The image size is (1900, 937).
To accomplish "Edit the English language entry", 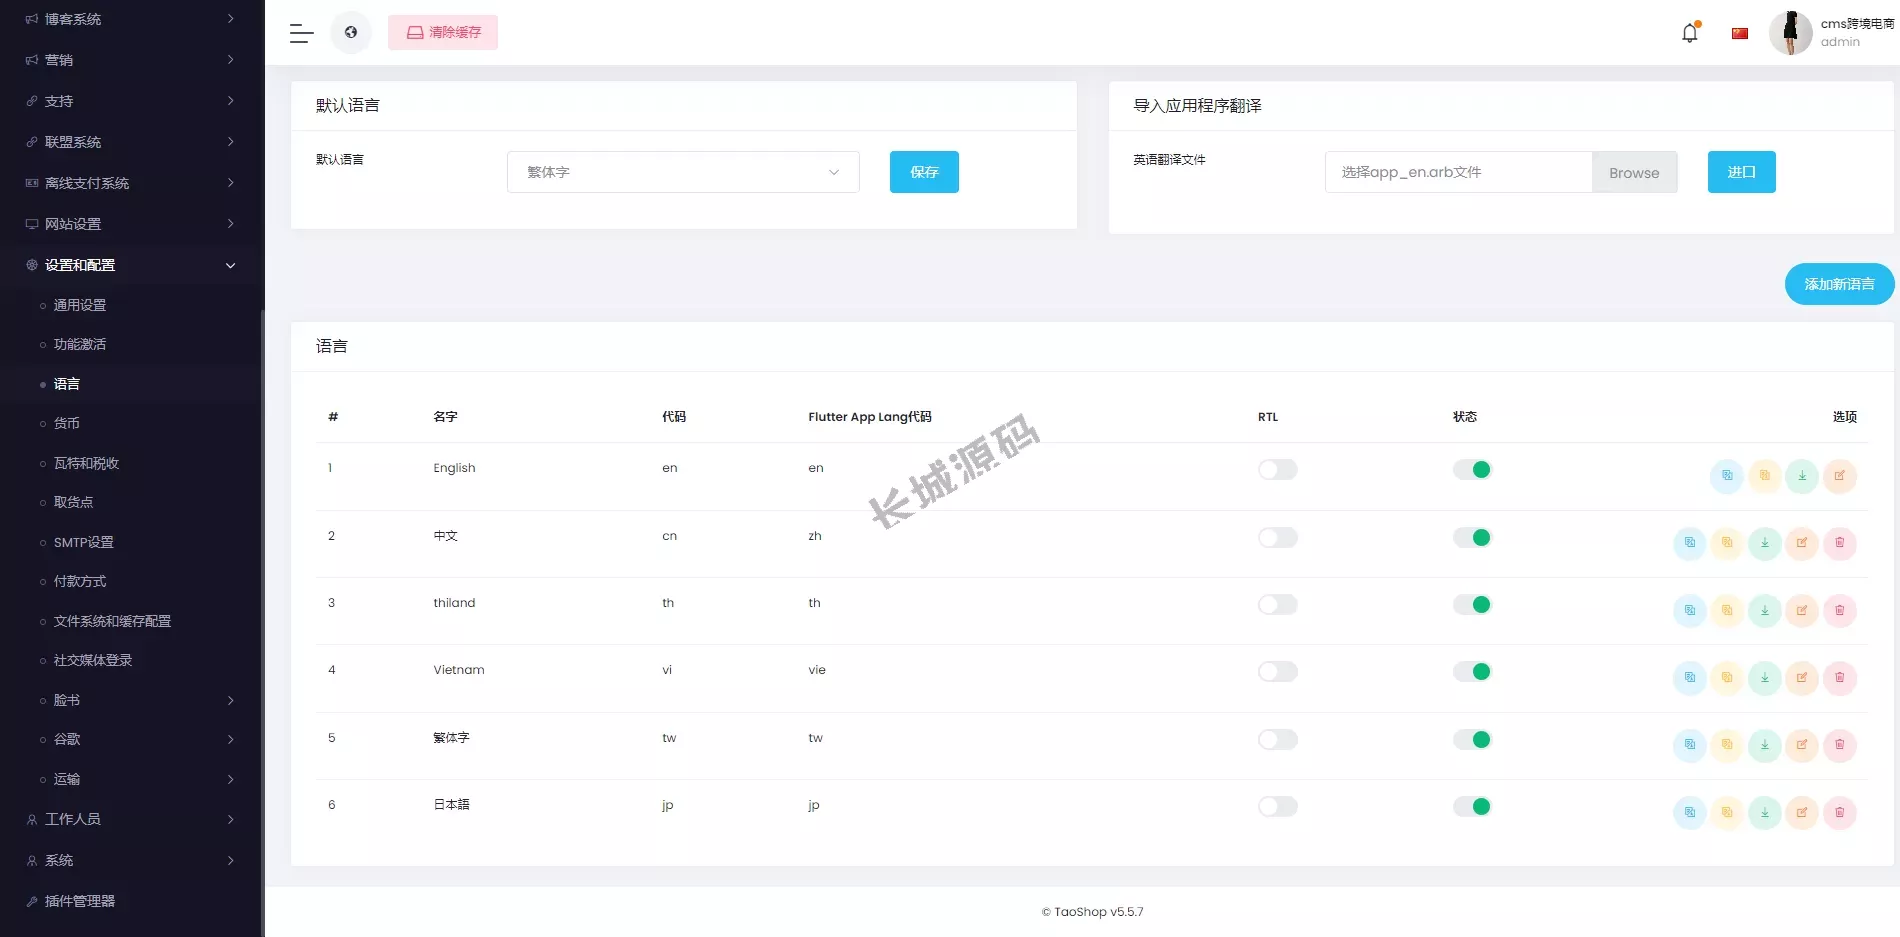I will (1840, 476).
